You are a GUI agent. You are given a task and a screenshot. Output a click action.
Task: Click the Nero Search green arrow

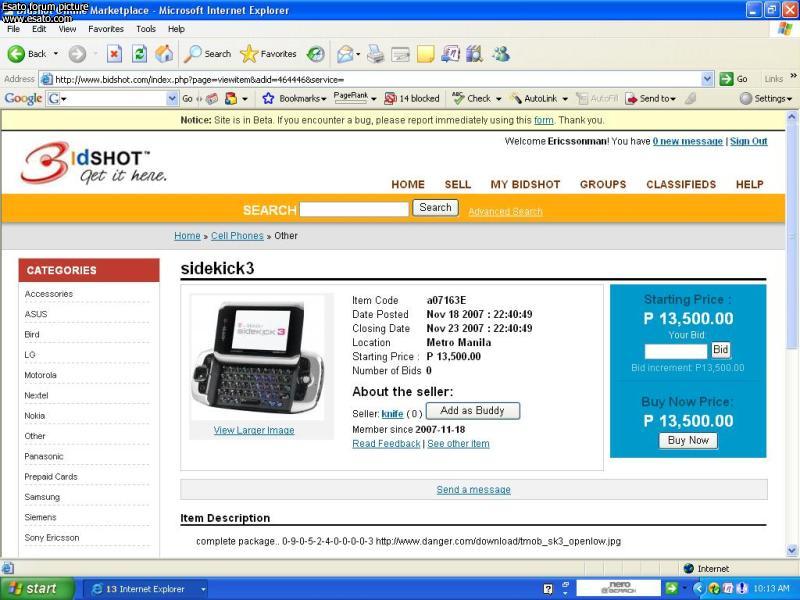pyautogui.click(x=671, y=588)
